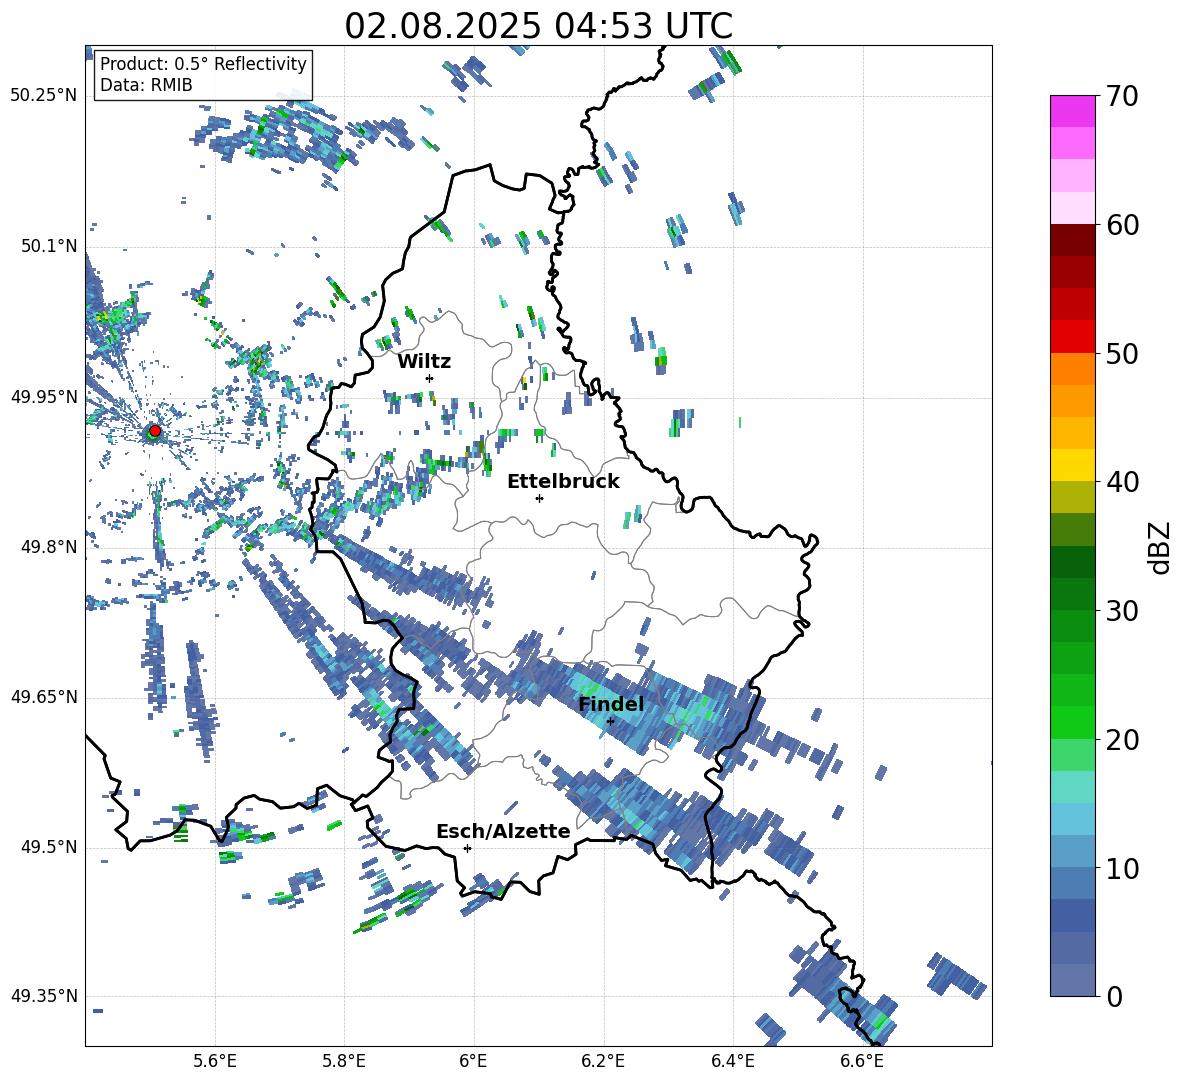Image resolution: width=1184 pixels, height=1081 pixels.
Task: Click the Ettelbruck city label
Action: [563, 482]
